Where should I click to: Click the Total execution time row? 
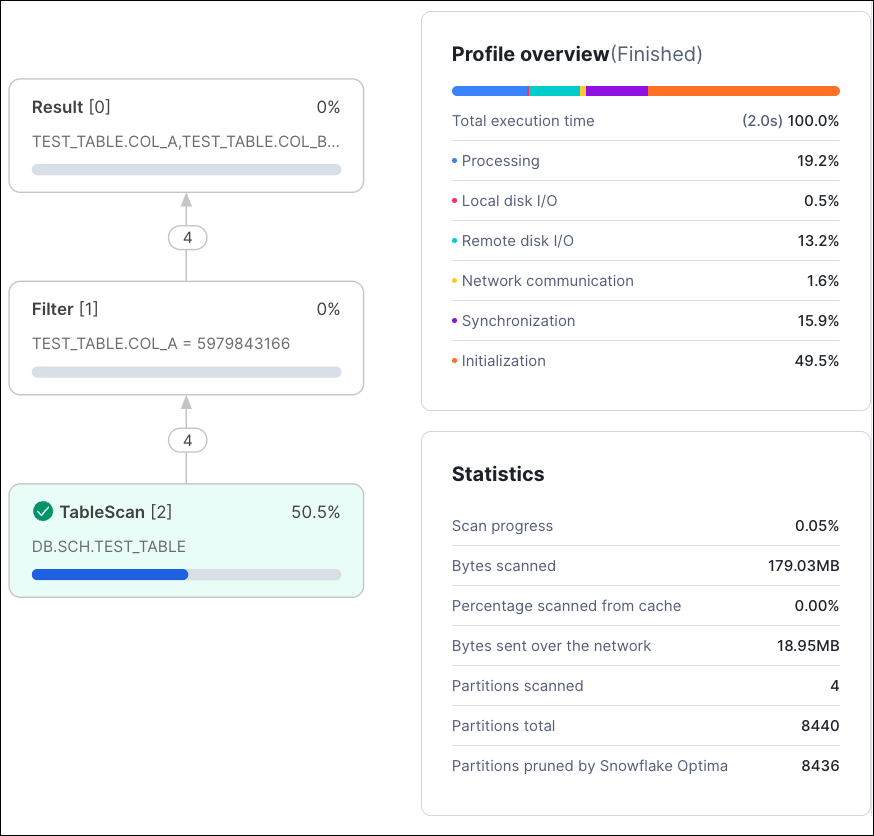pyautogui.click(x=645, y=121)
